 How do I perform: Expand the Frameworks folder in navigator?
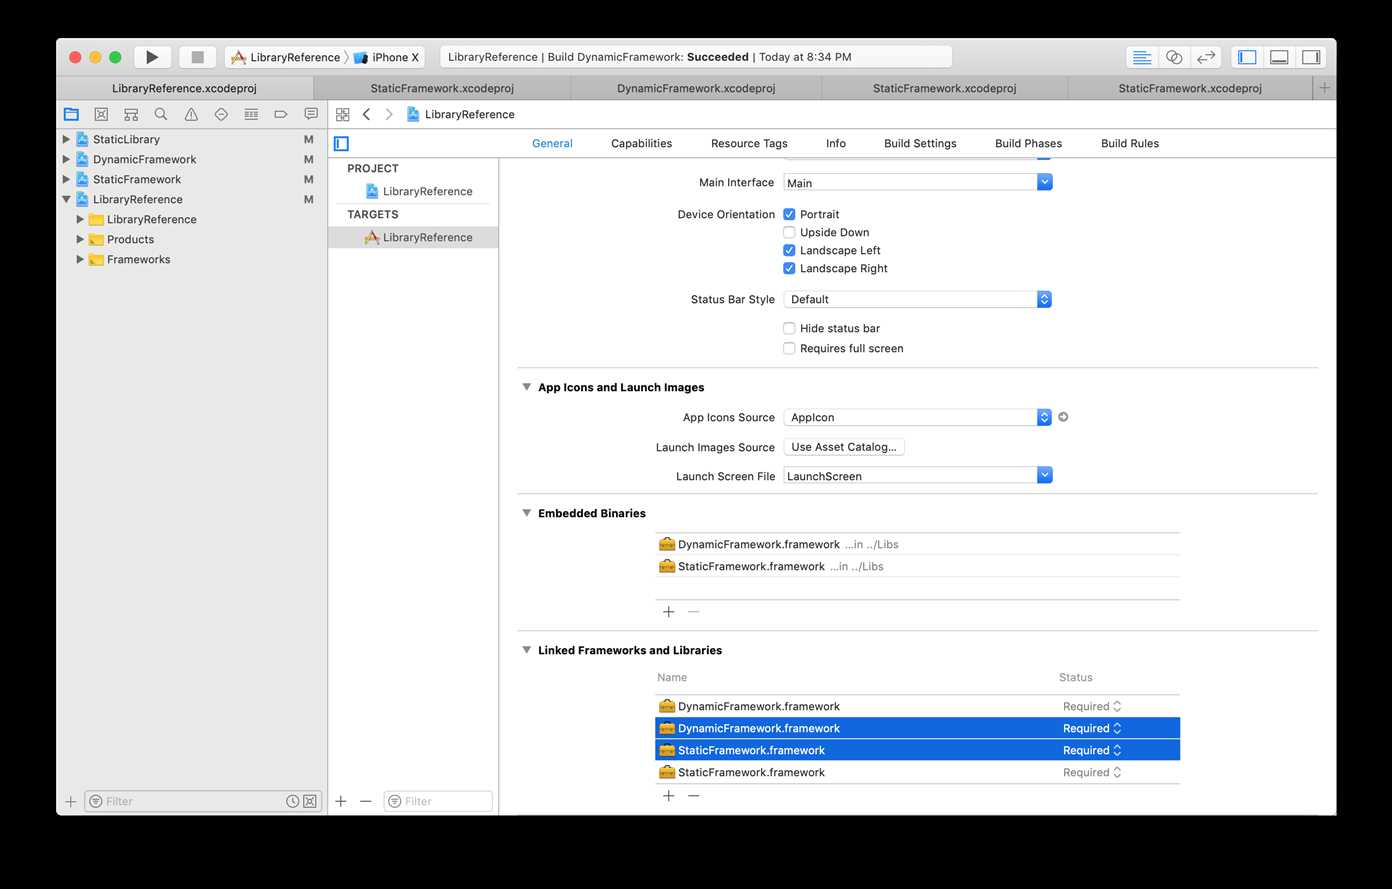80,259
